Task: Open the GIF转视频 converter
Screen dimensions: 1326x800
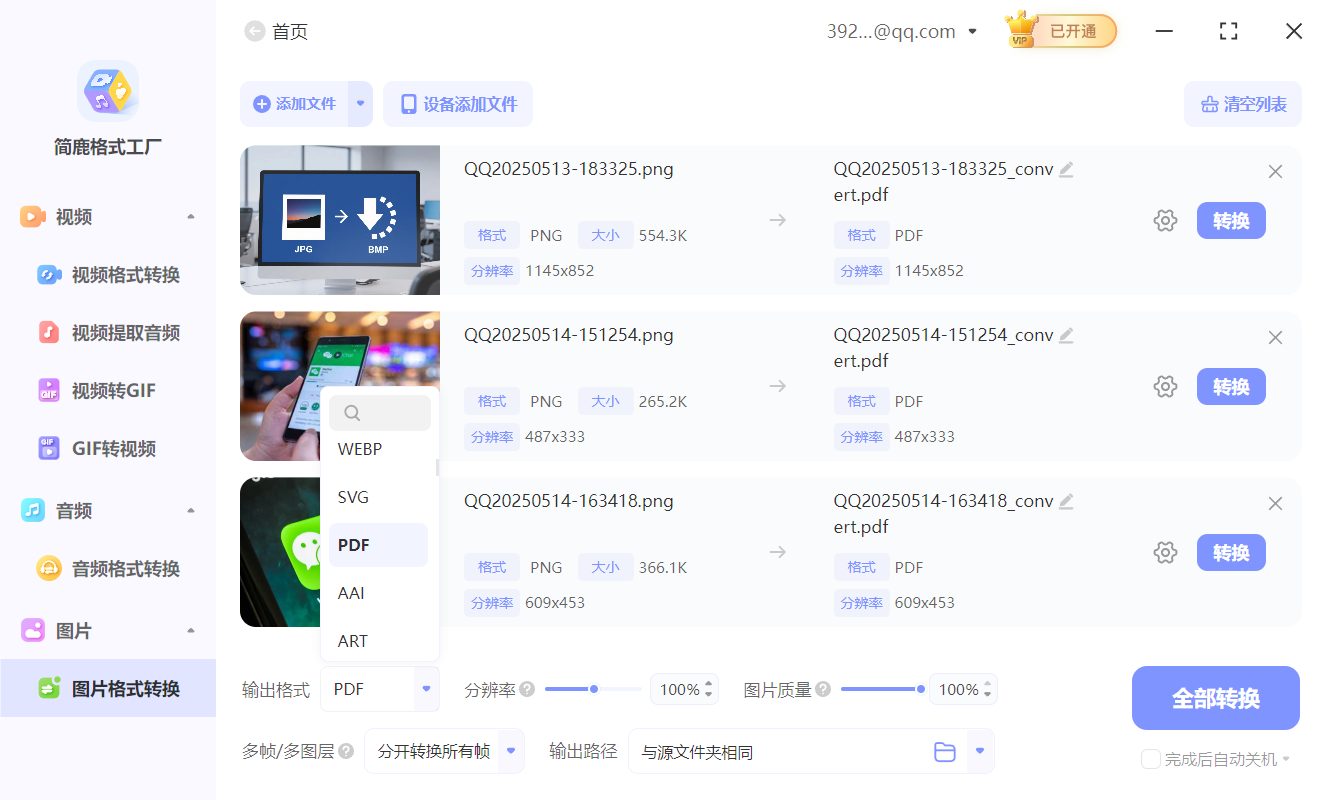Action: click(x=105, y=448)
